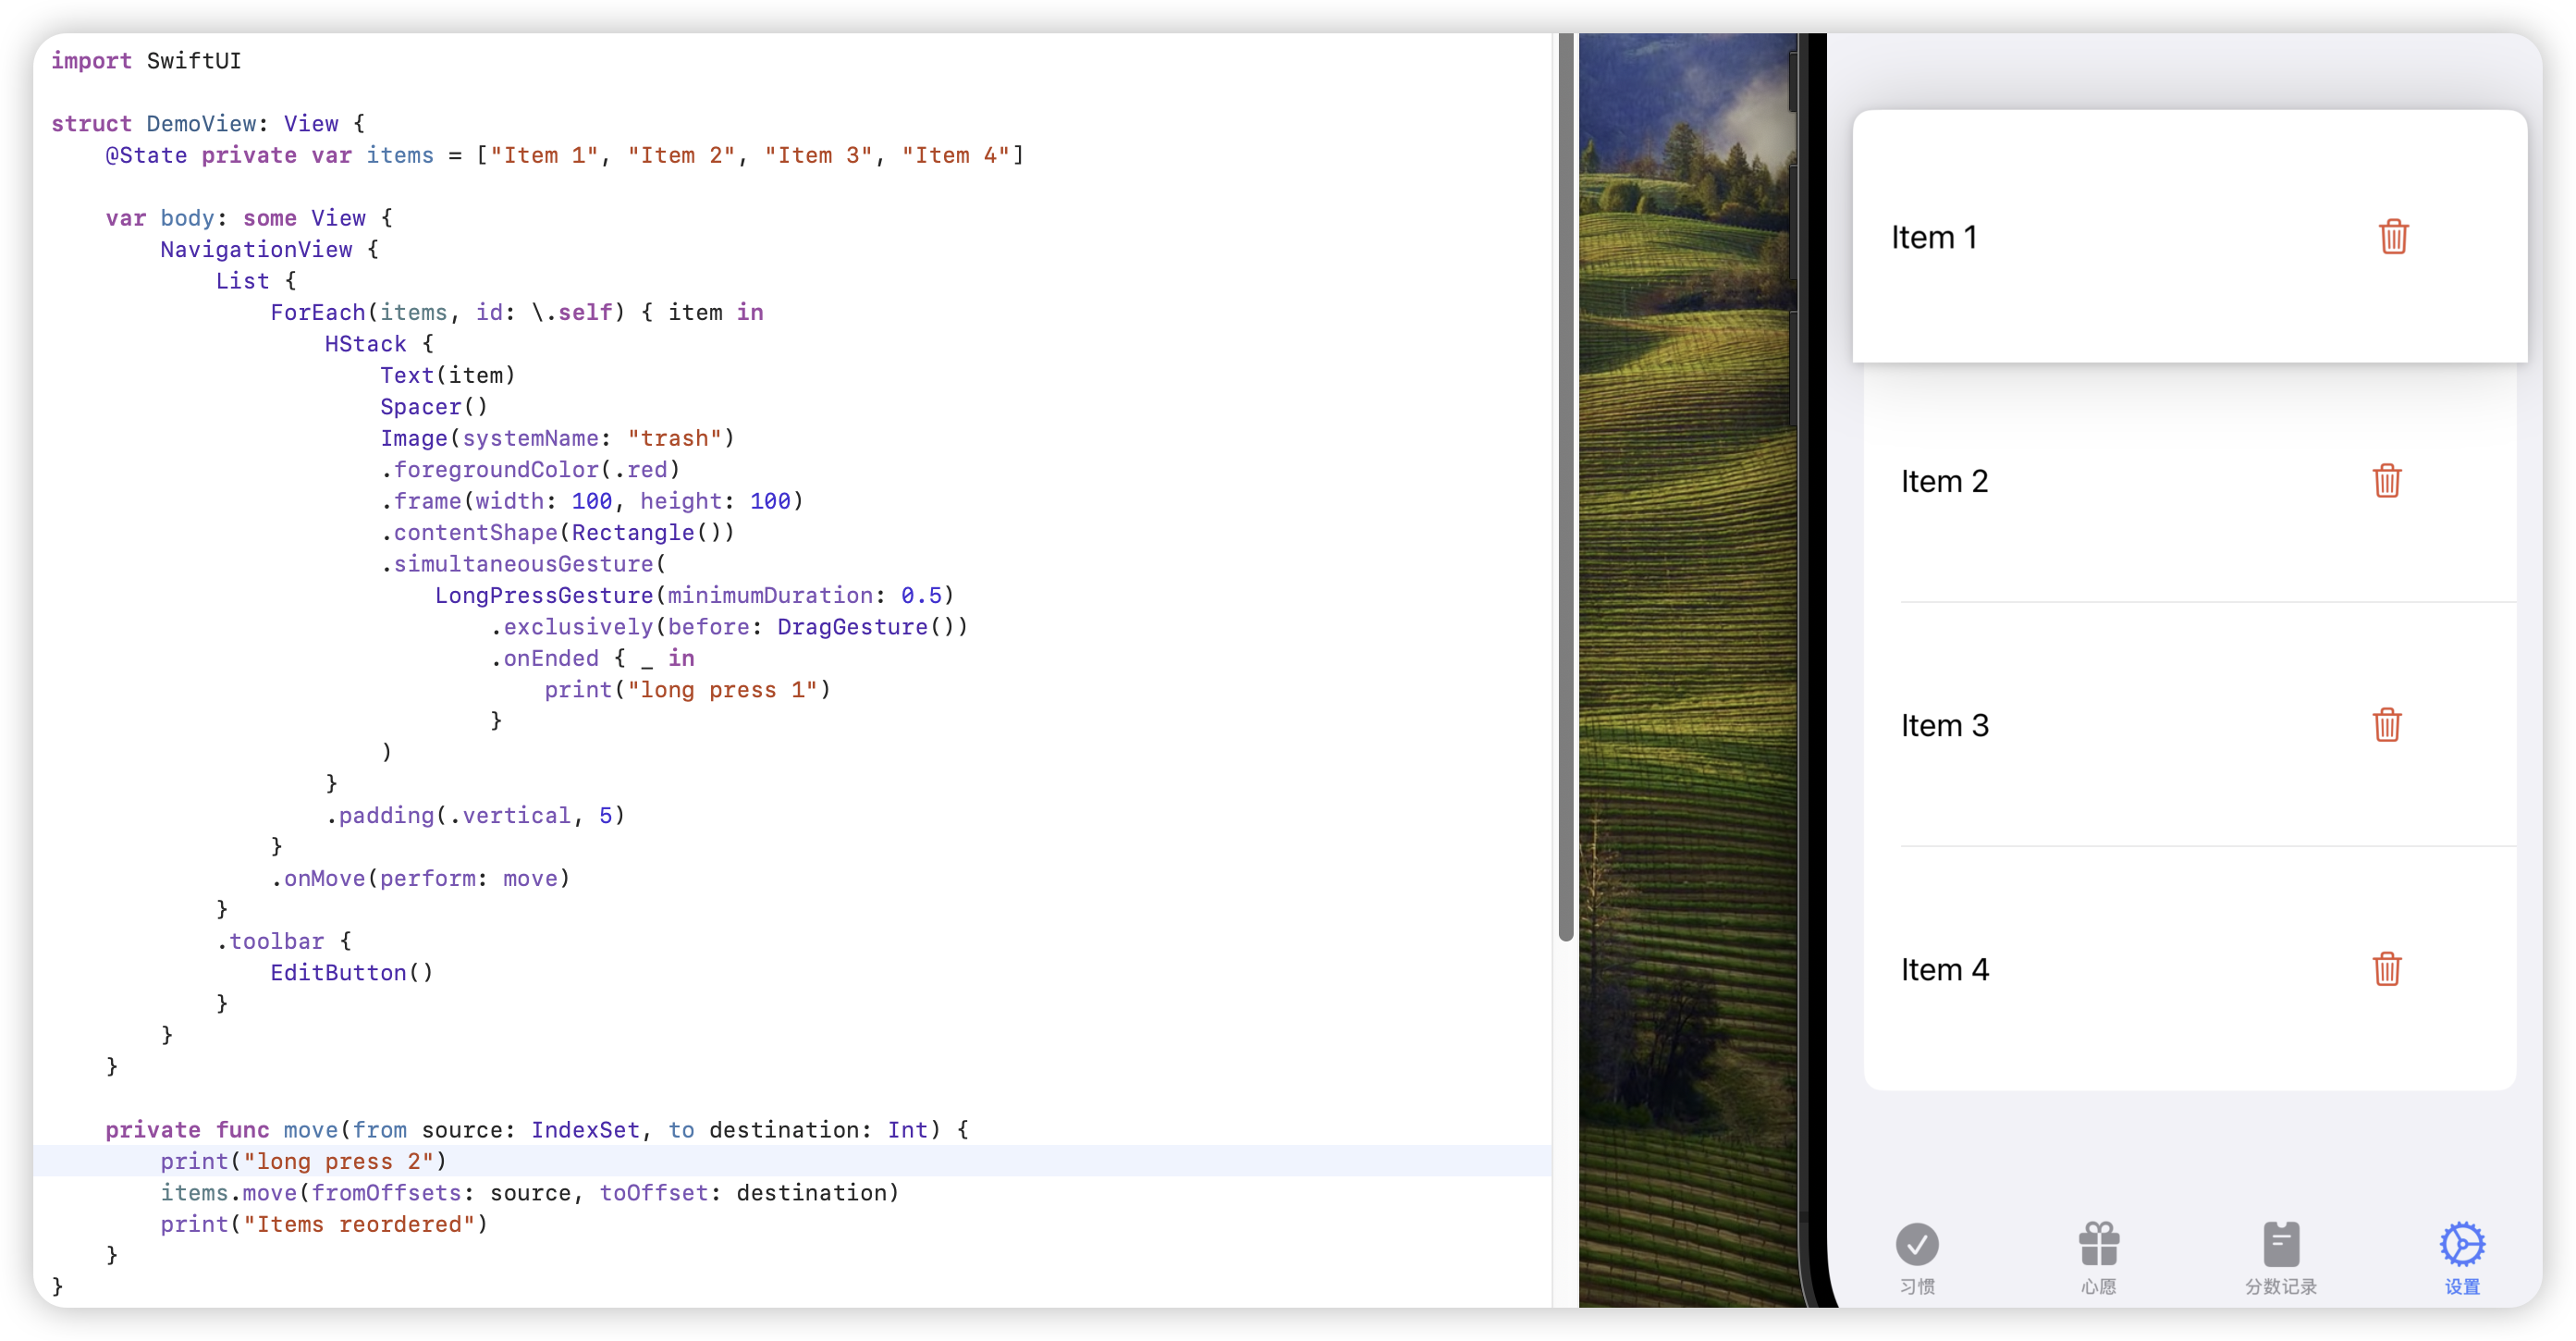The image size is (2576, 1341).
Task: Click the .onEnded { _ in line
Action: click(x=592, y=659)
